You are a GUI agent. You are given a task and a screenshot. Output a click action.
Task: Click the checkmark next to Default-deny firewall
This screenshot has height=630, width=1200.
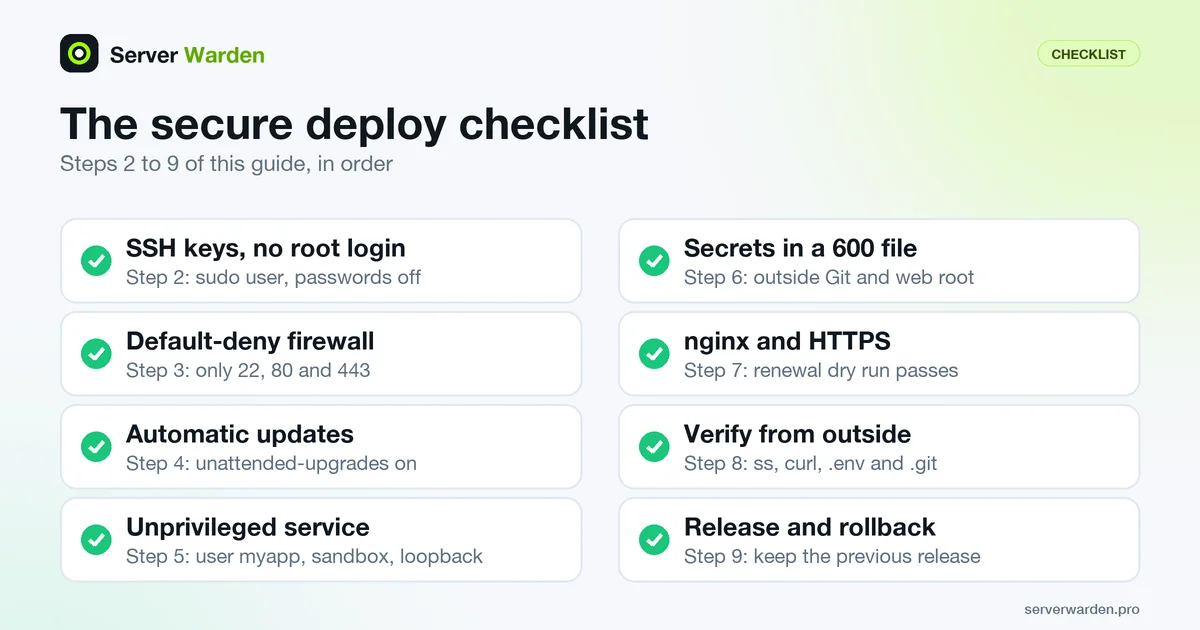coord(96,354)
